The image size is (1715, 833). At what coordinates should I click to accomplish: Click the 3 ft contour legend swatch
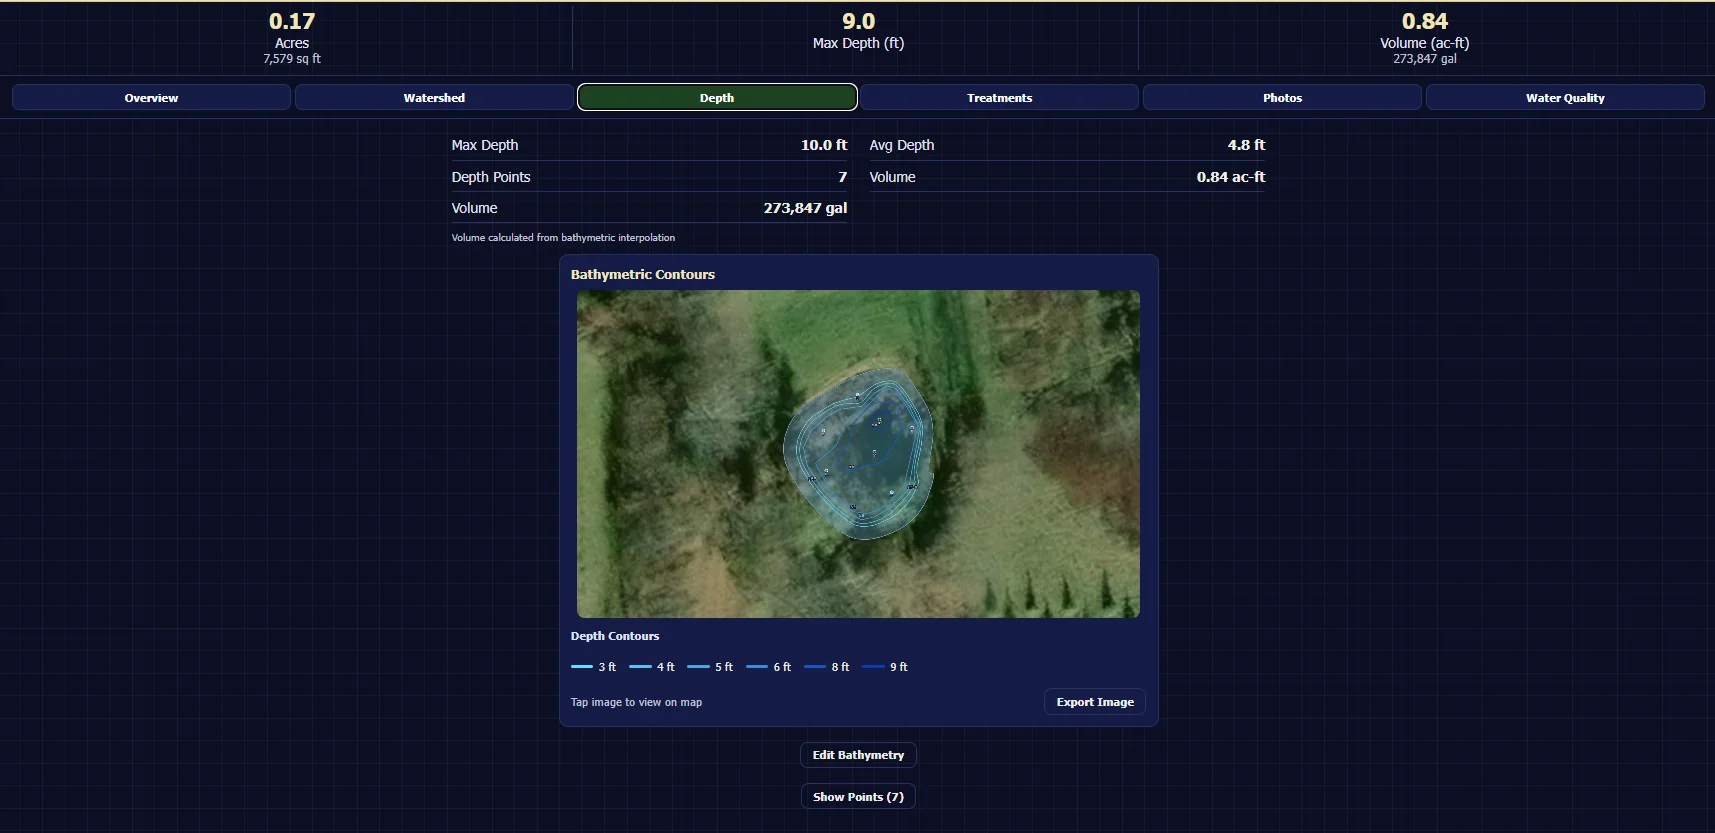tap(582, 667)
